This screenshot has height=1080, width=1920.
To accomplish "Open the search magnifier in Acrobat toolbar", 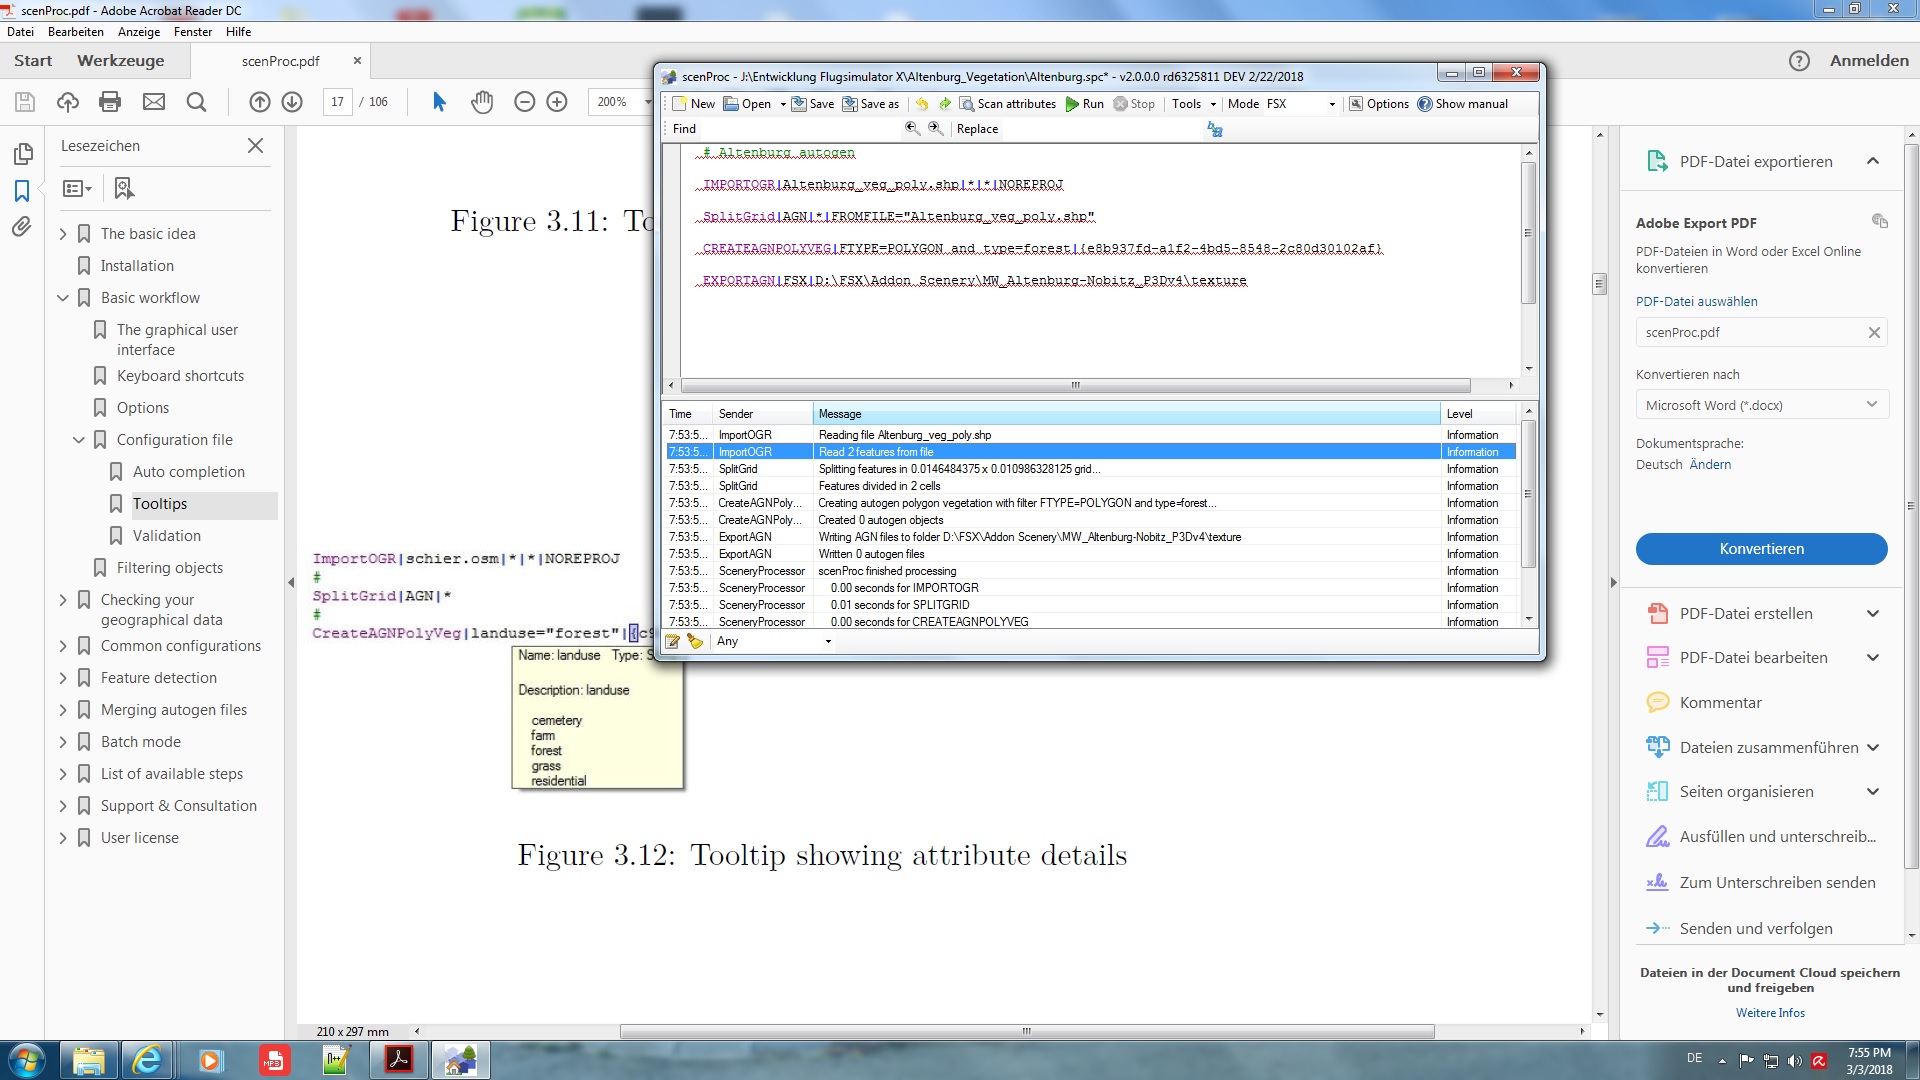I will coord(197,102).
